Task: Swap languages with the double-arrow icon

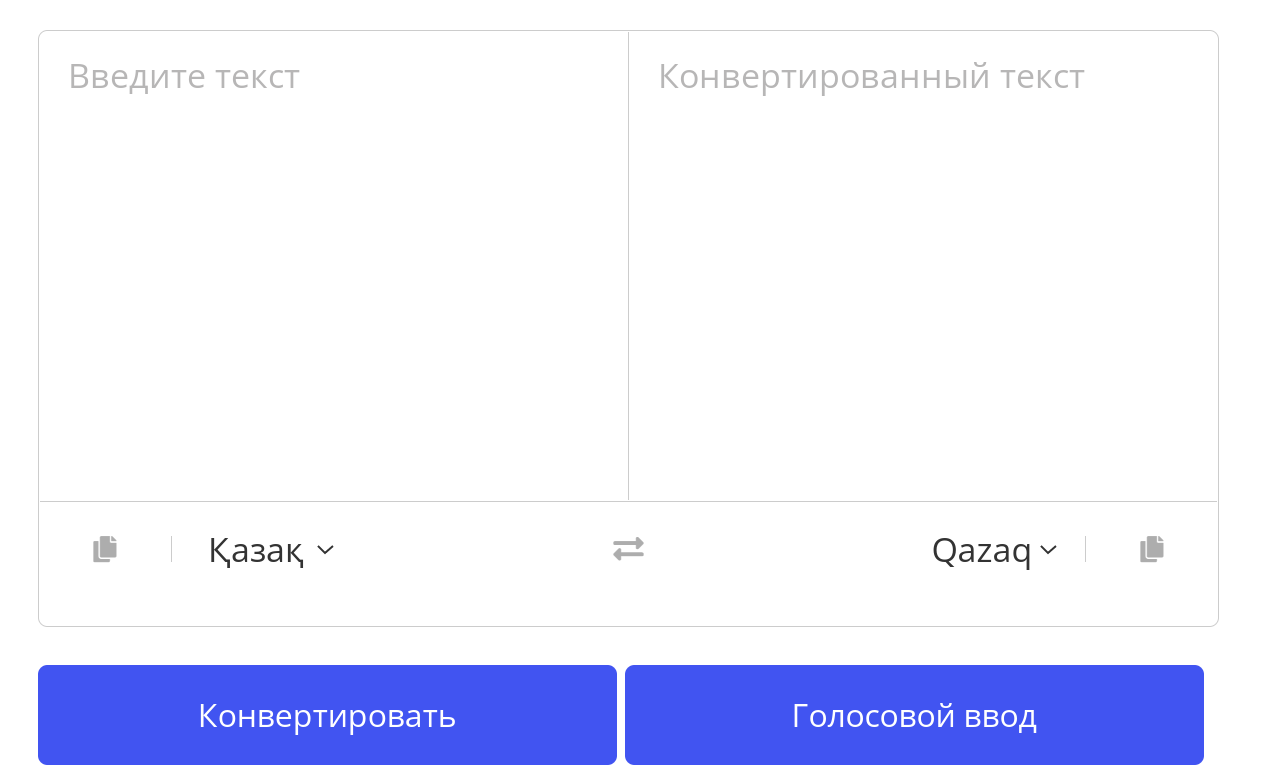Action: coord(628,548)
